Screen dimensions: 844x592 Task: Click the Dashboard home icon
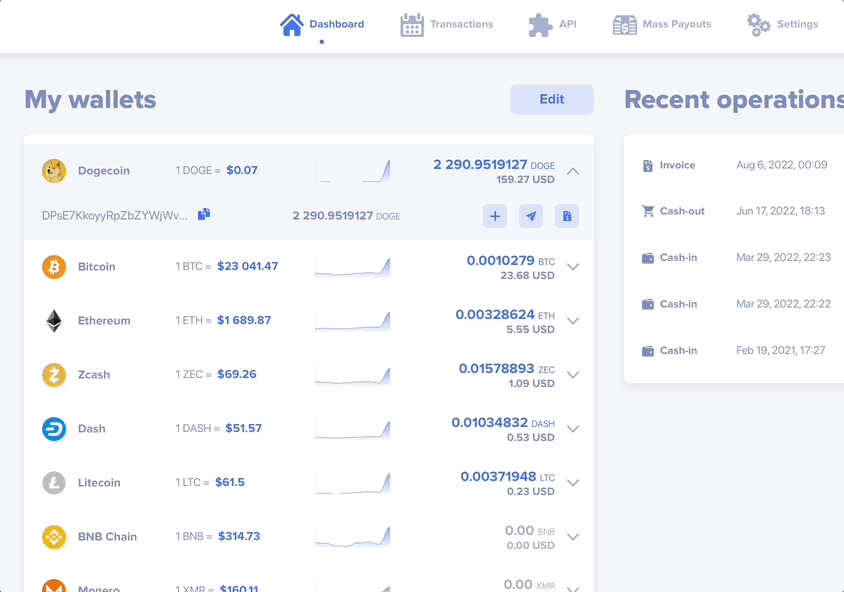[292, 25]
